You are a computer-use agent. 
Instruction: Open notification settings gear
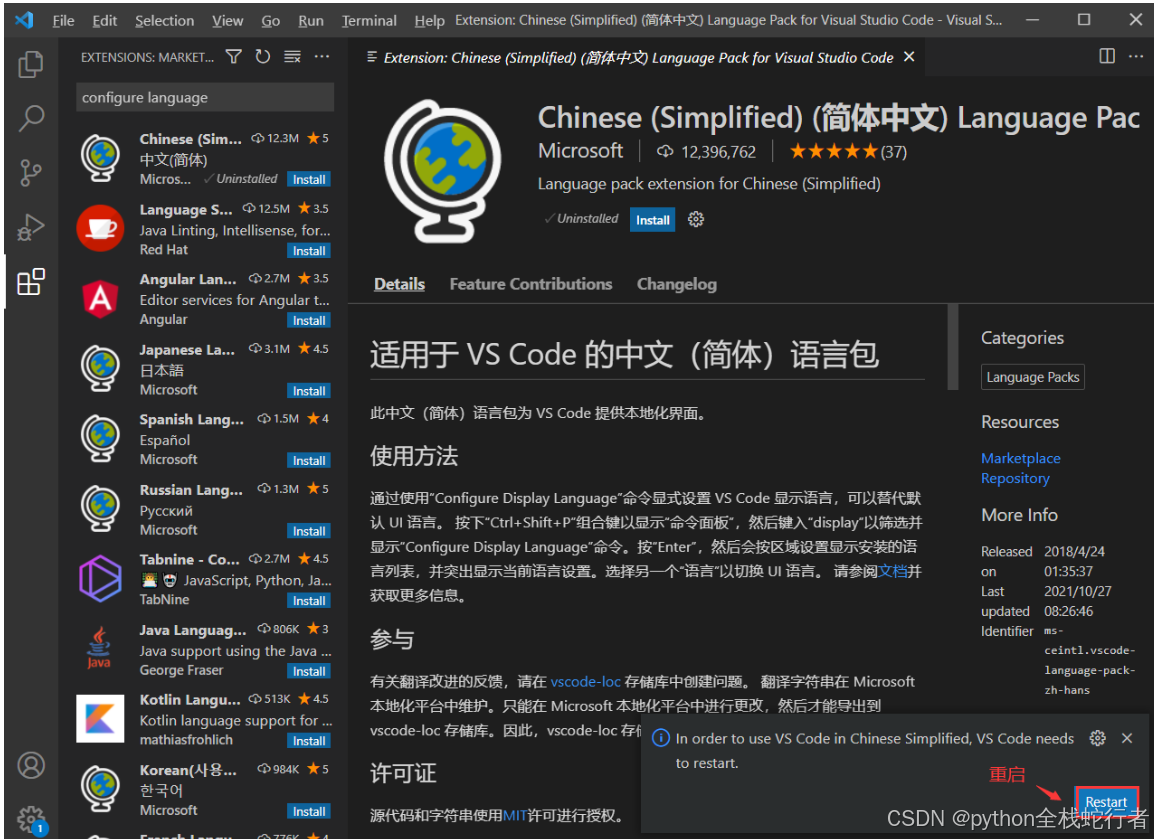pyautogui.click(x=1097, y=738)
